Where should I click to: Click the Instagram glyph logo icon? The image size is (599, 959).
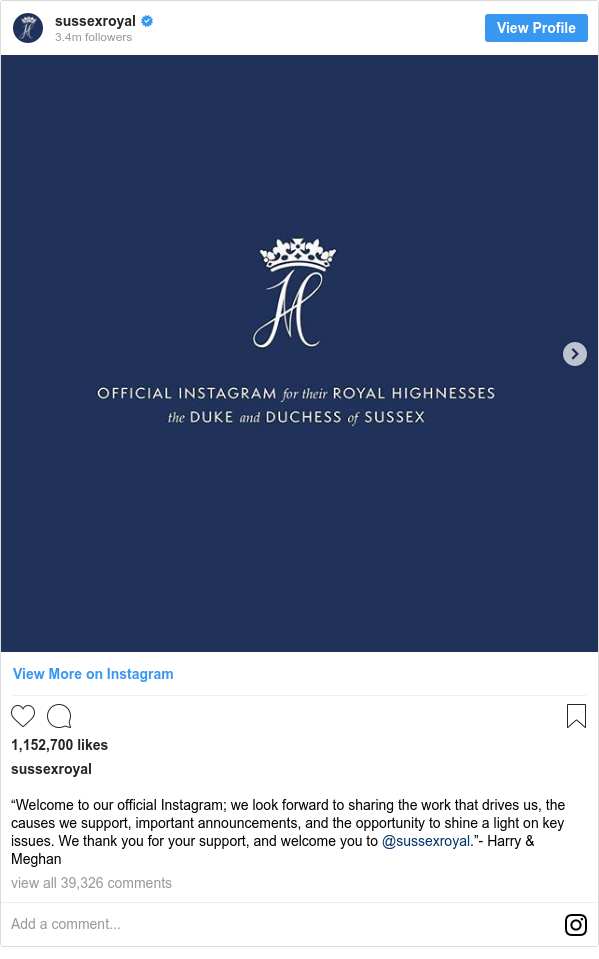[576, 925]
